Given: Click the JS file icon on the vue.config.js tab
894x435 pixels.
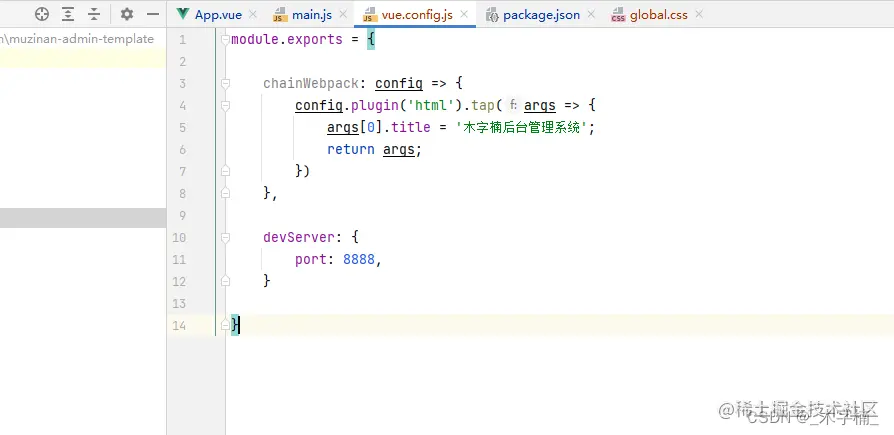Looking at the screenshot, I should (369, 15).
